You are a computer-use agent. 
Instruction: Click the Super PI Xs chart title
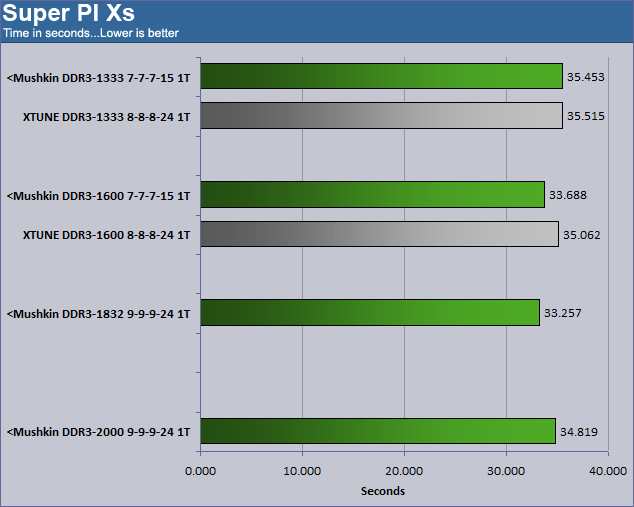pyautogui.click(x=68, y=13)
